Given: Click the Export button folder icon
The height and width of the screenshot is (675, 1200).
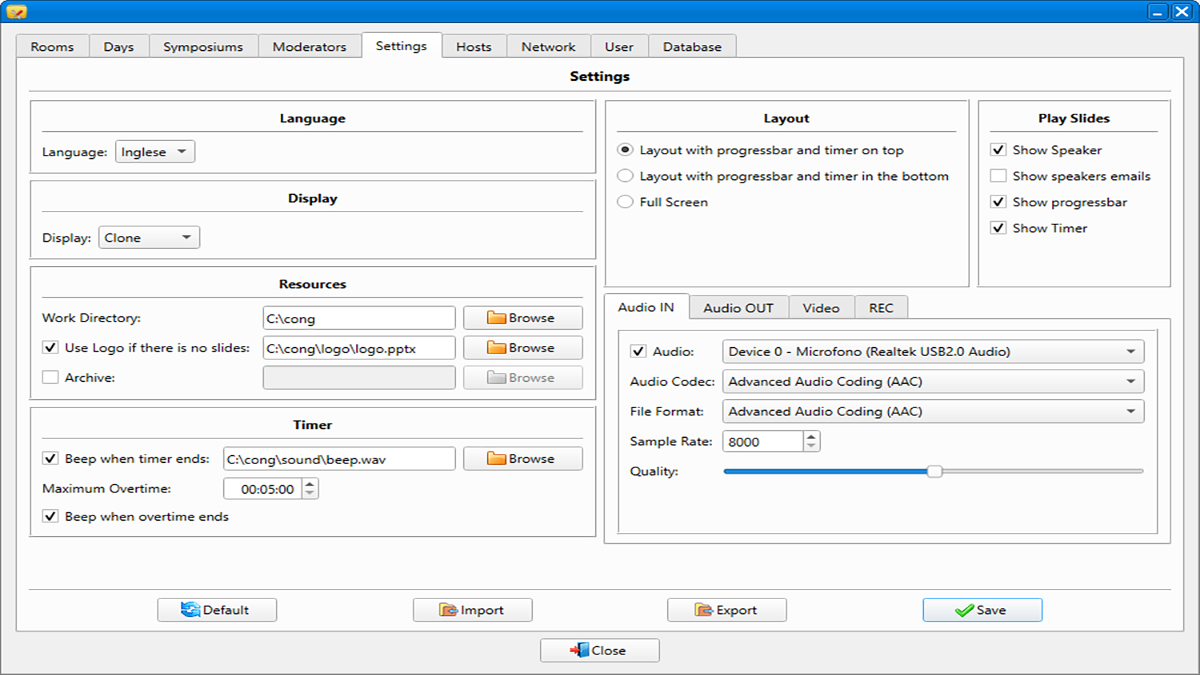Looking at the screenshot, I should point(704,610).
